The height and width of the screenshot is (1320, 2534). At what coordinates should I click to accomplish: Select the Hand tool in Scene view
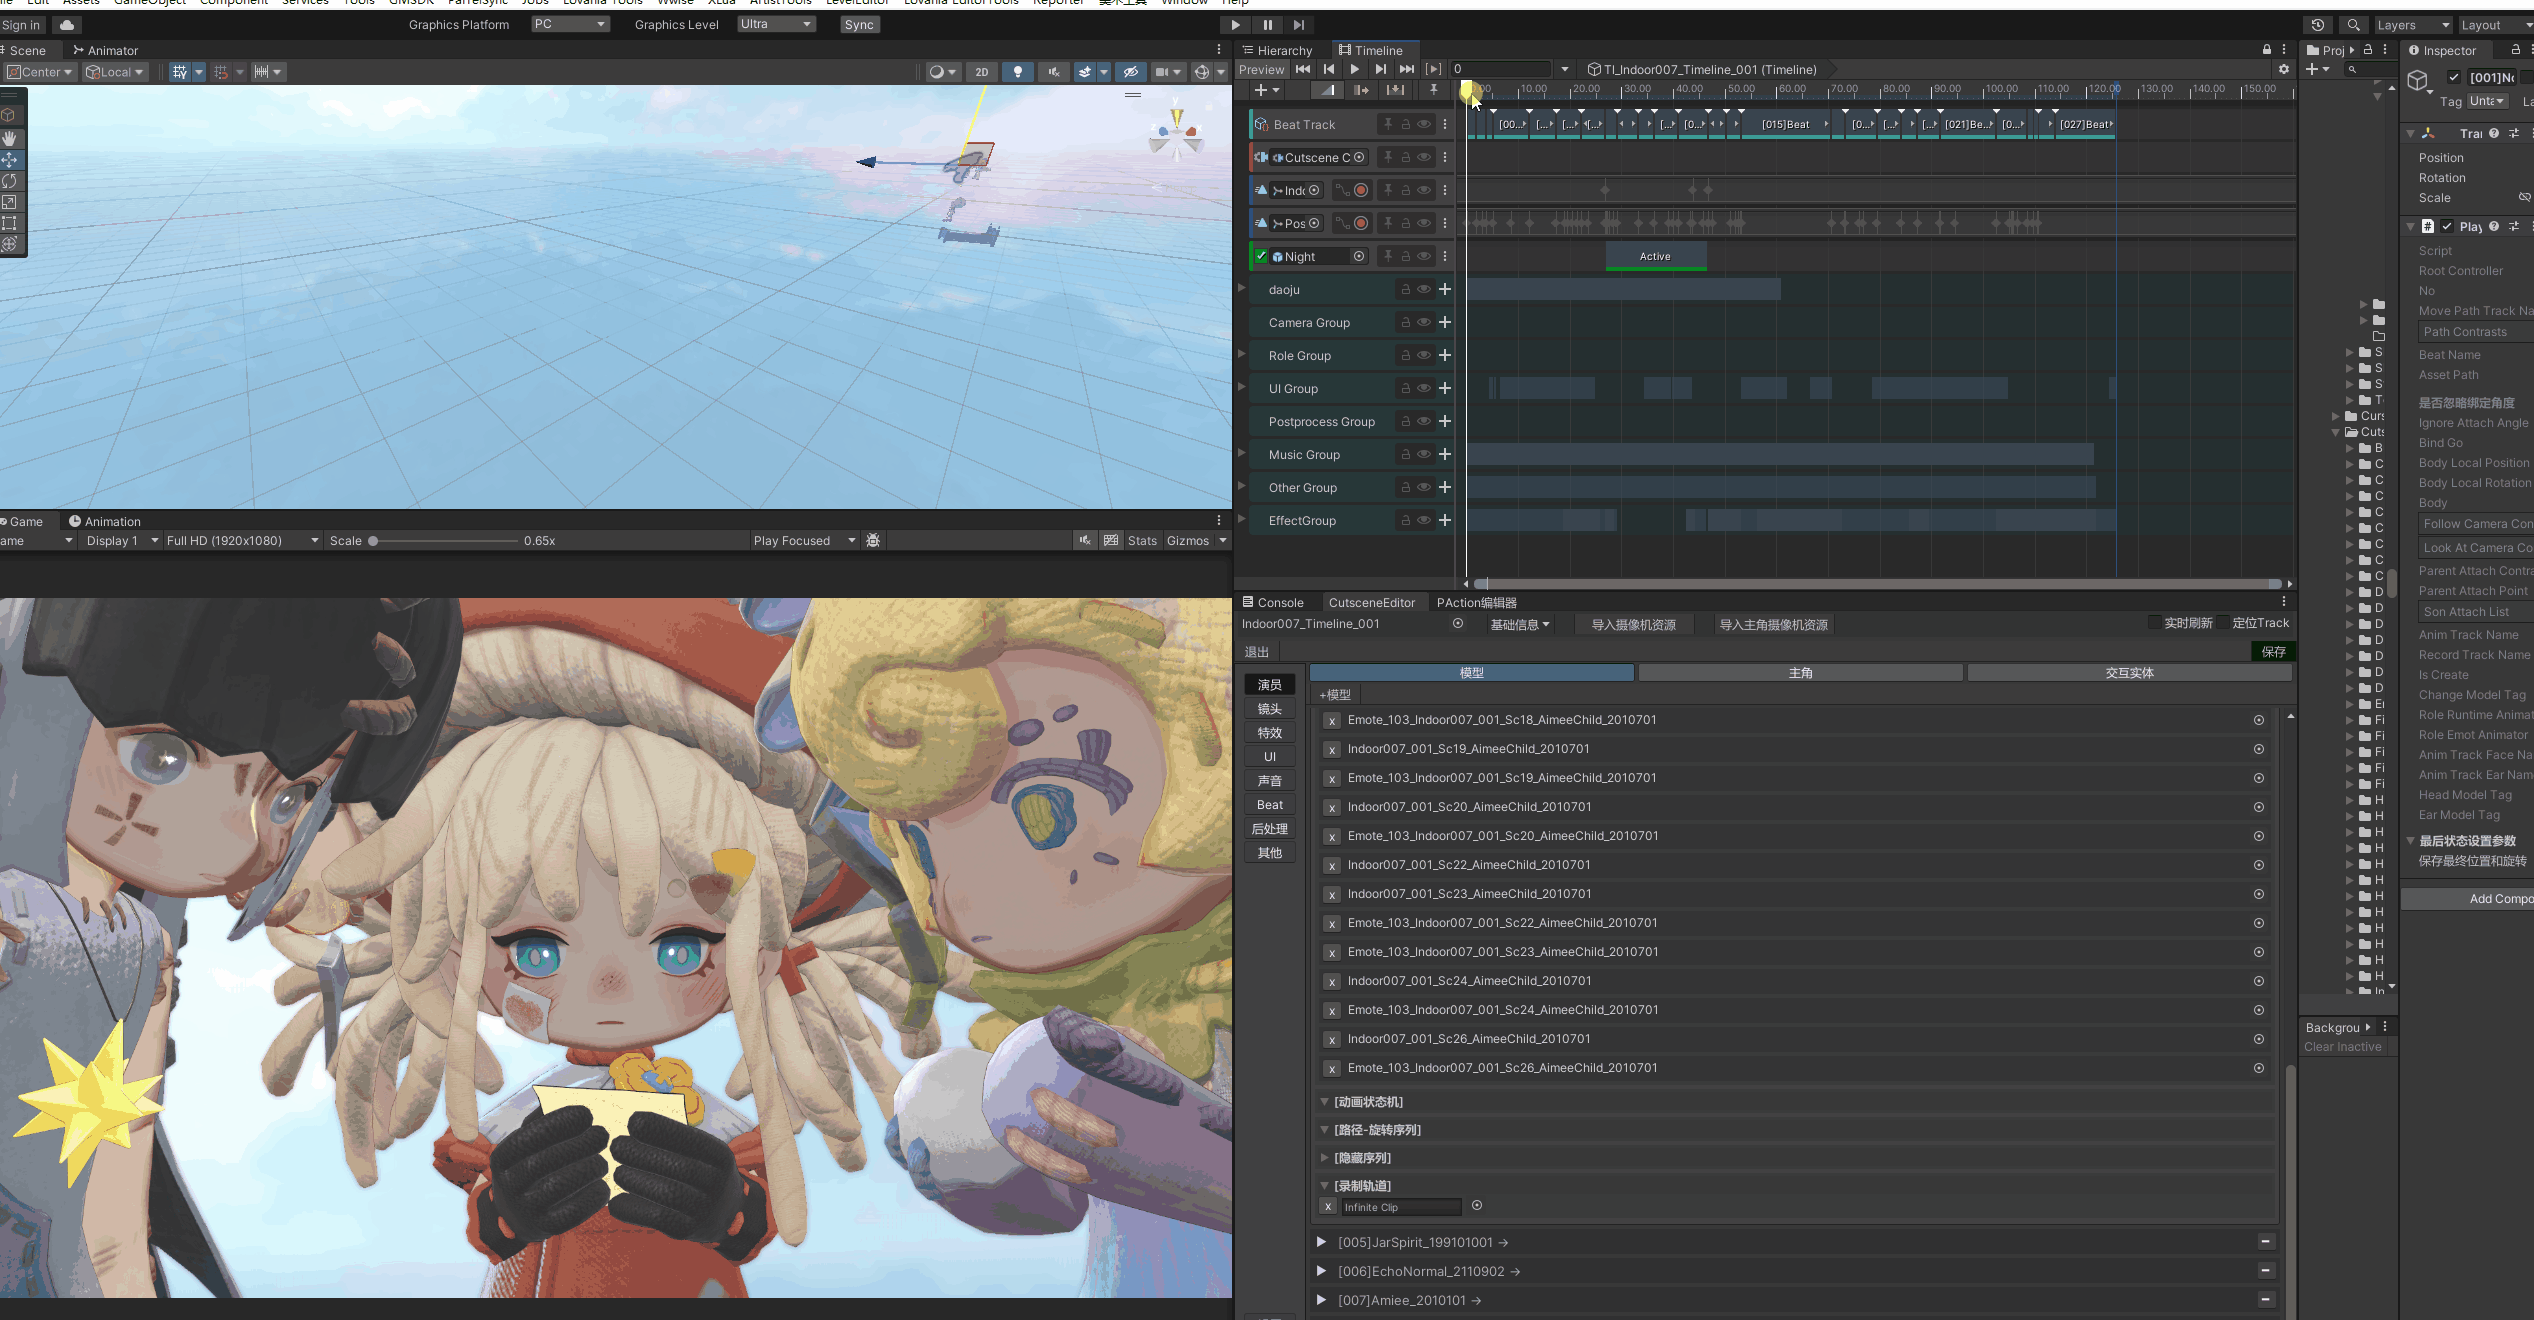click(10, 138)
